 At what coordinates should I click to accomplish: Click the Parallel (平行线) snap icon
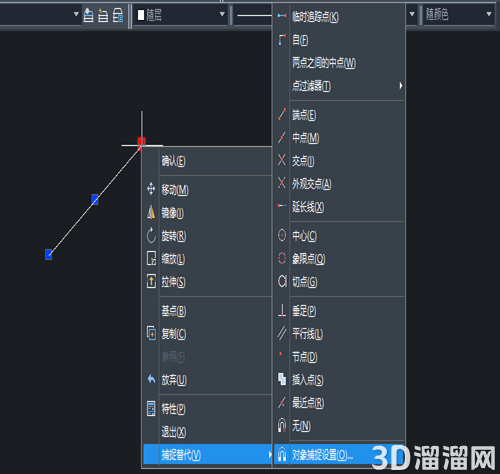coord(282,333)
